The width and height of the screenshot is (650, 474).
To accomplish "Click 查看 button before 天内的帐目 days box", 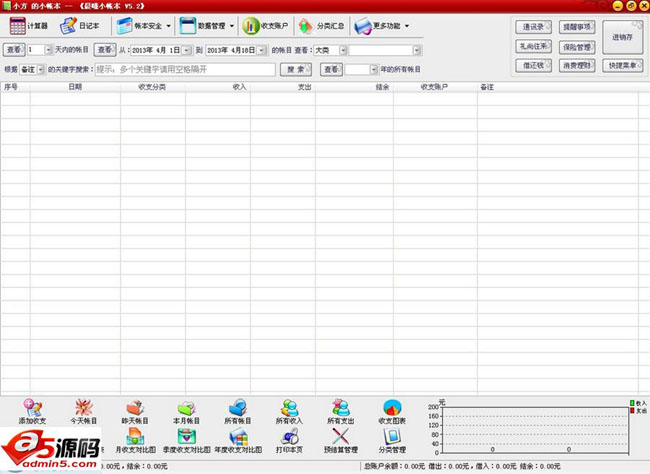I will click(x=14, y=50).
